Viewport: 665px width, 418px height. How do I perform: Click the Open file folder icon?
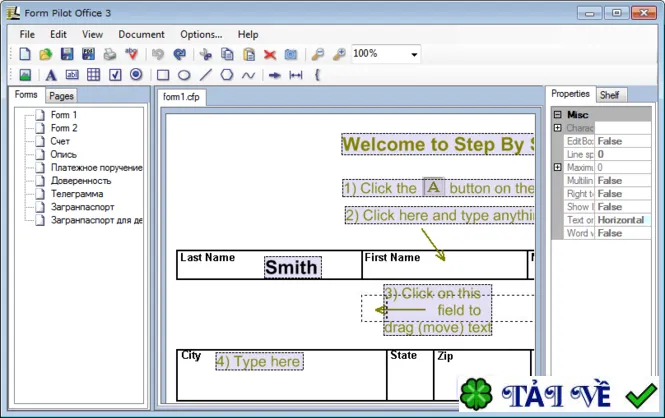pos(45,54)
